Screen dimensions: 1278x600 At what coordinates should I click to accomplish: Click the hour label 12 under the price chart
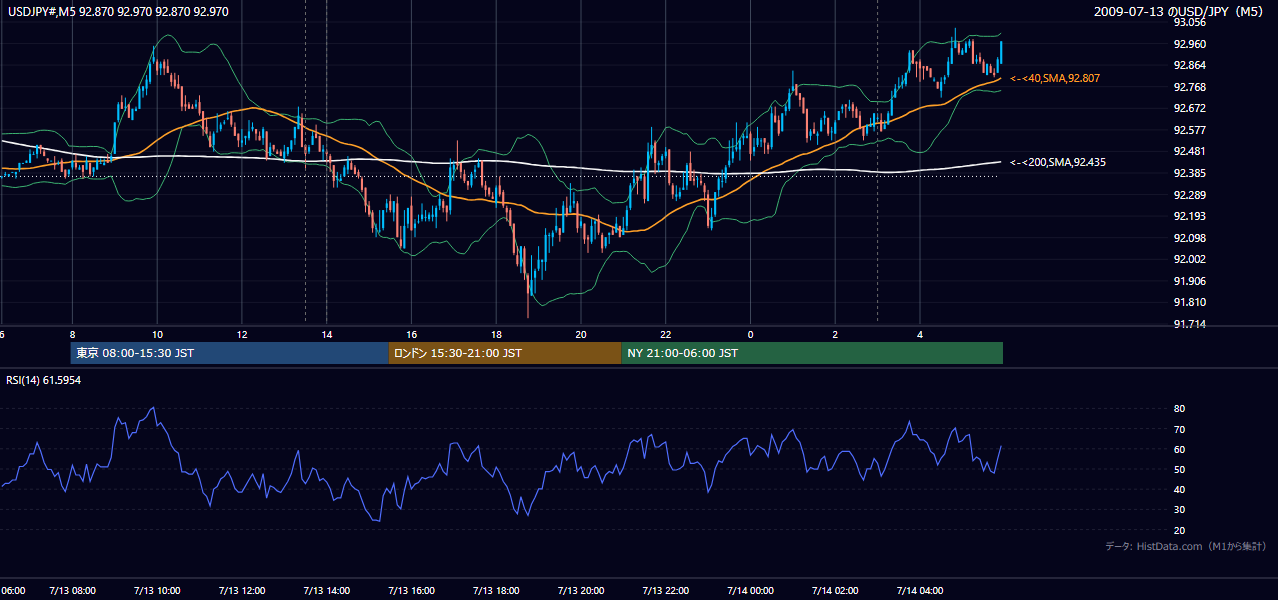pos(242,334)
